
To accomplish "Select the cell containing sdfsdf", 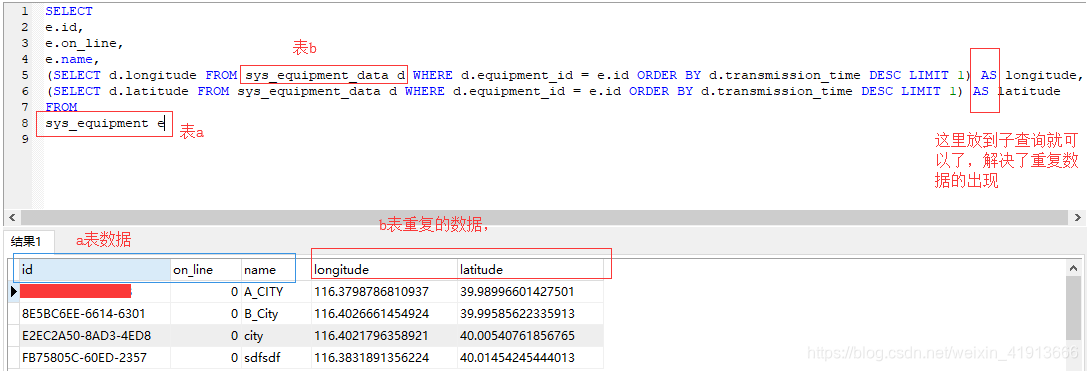I will point(276,357).
